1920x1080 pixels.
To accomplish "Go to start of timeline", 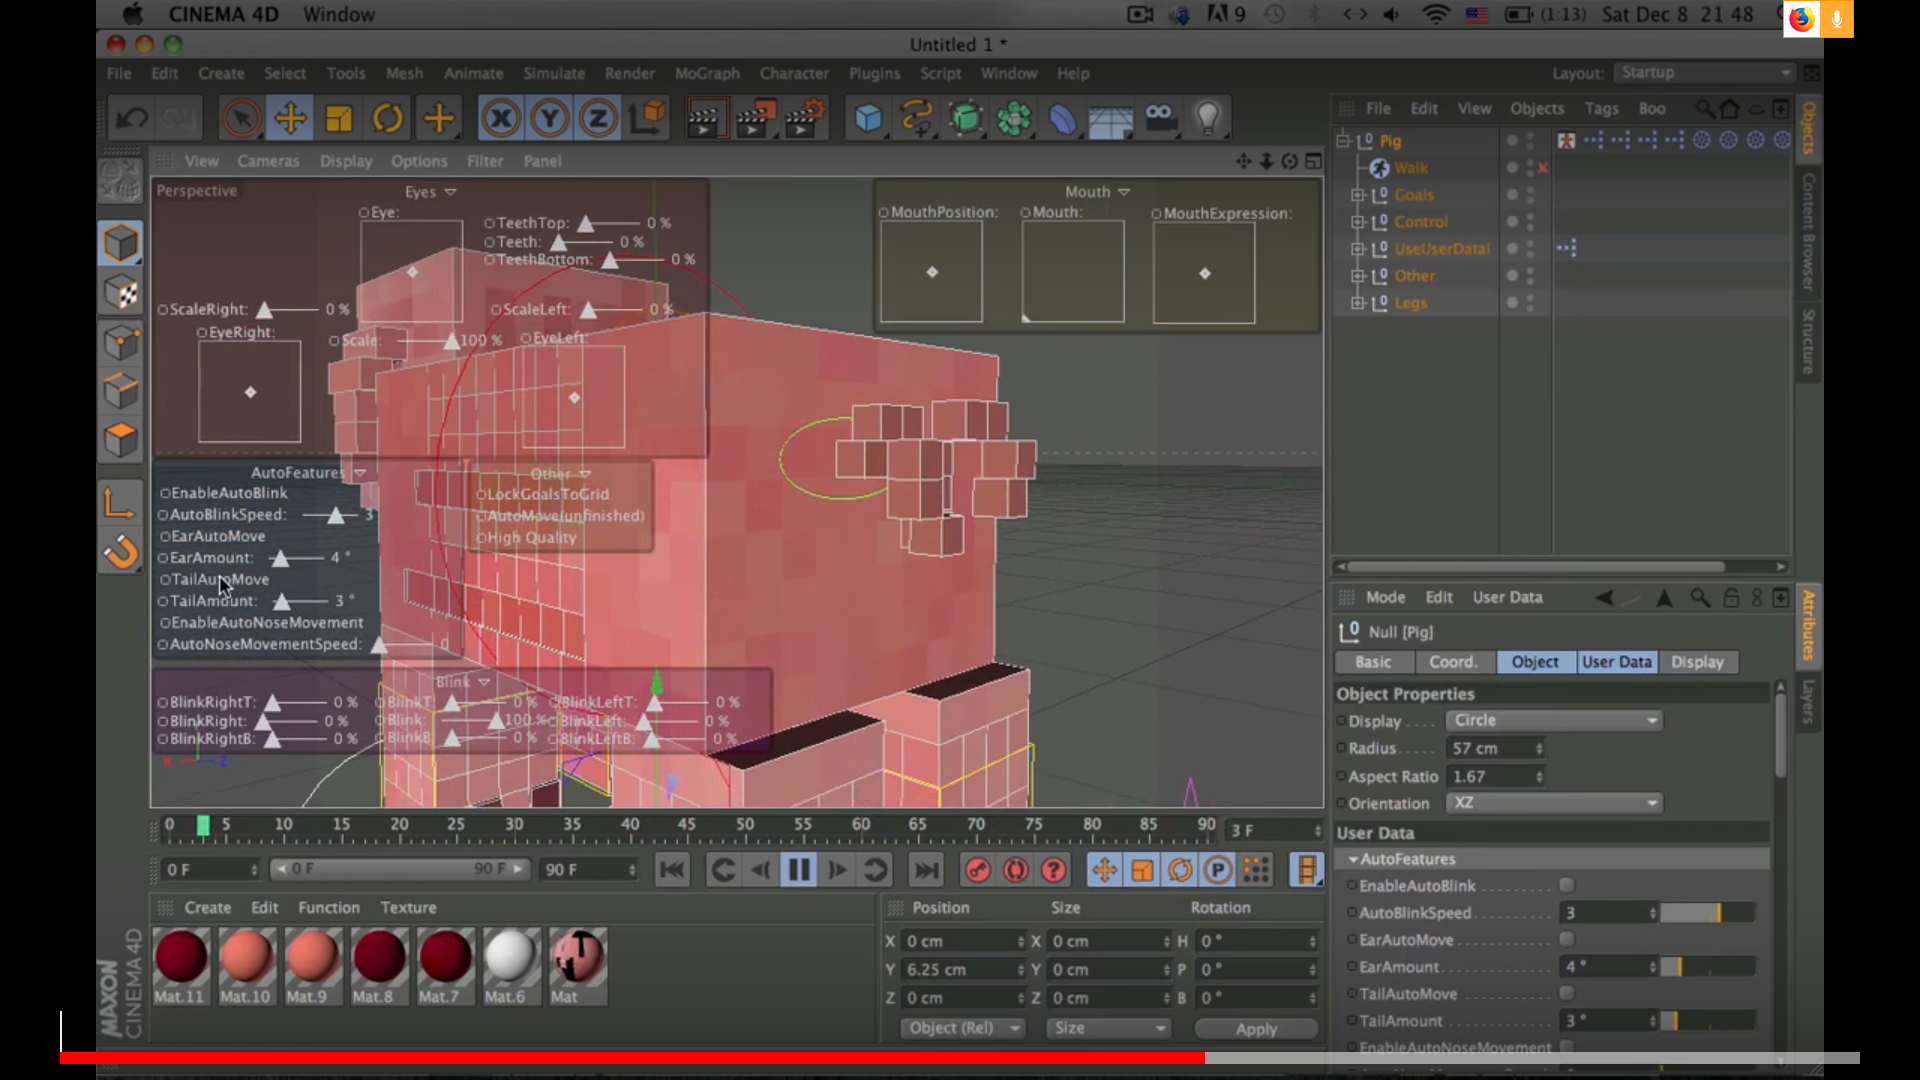I will tap(672, 870).
